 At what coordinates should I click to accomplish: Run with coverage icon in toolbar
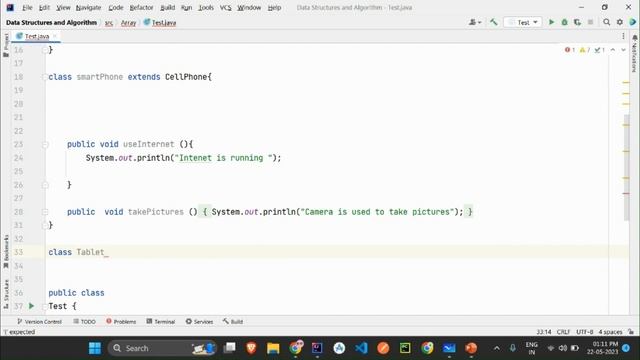pos(577,22)
